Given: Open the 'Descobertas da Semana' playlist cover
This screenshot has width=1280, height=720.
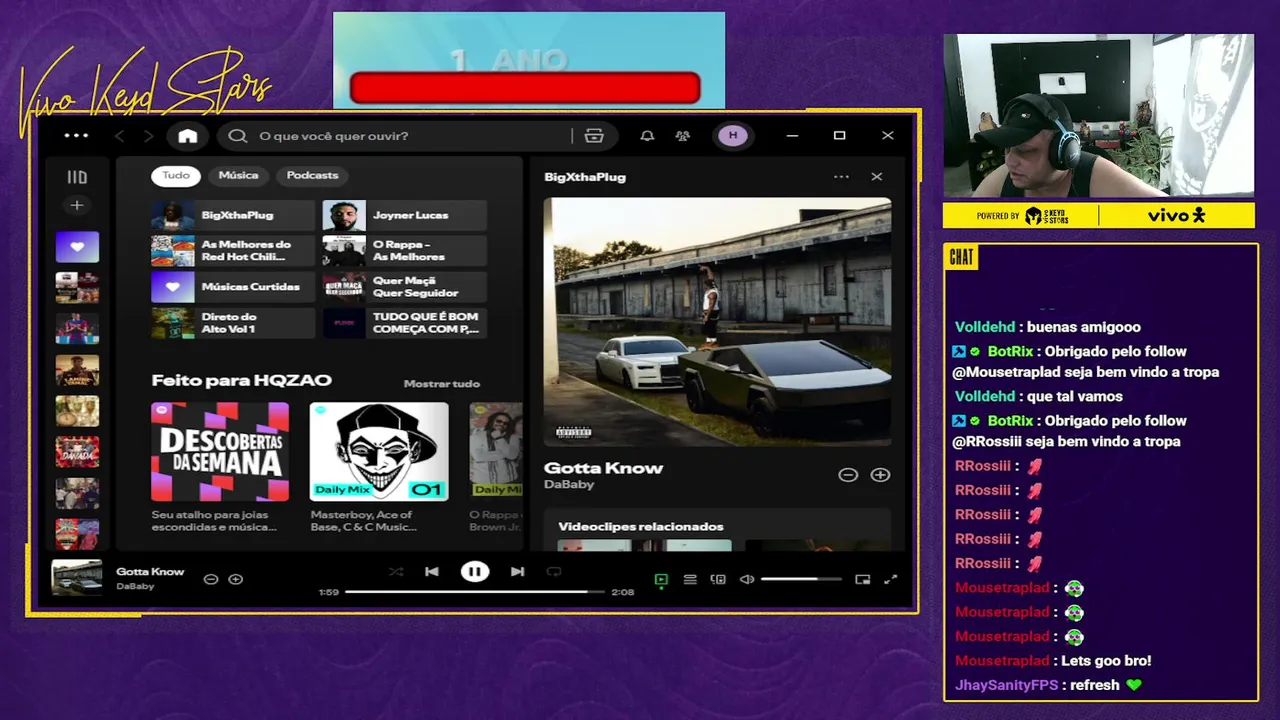Looking at the screenshot, I should click(x=220, y=451).
